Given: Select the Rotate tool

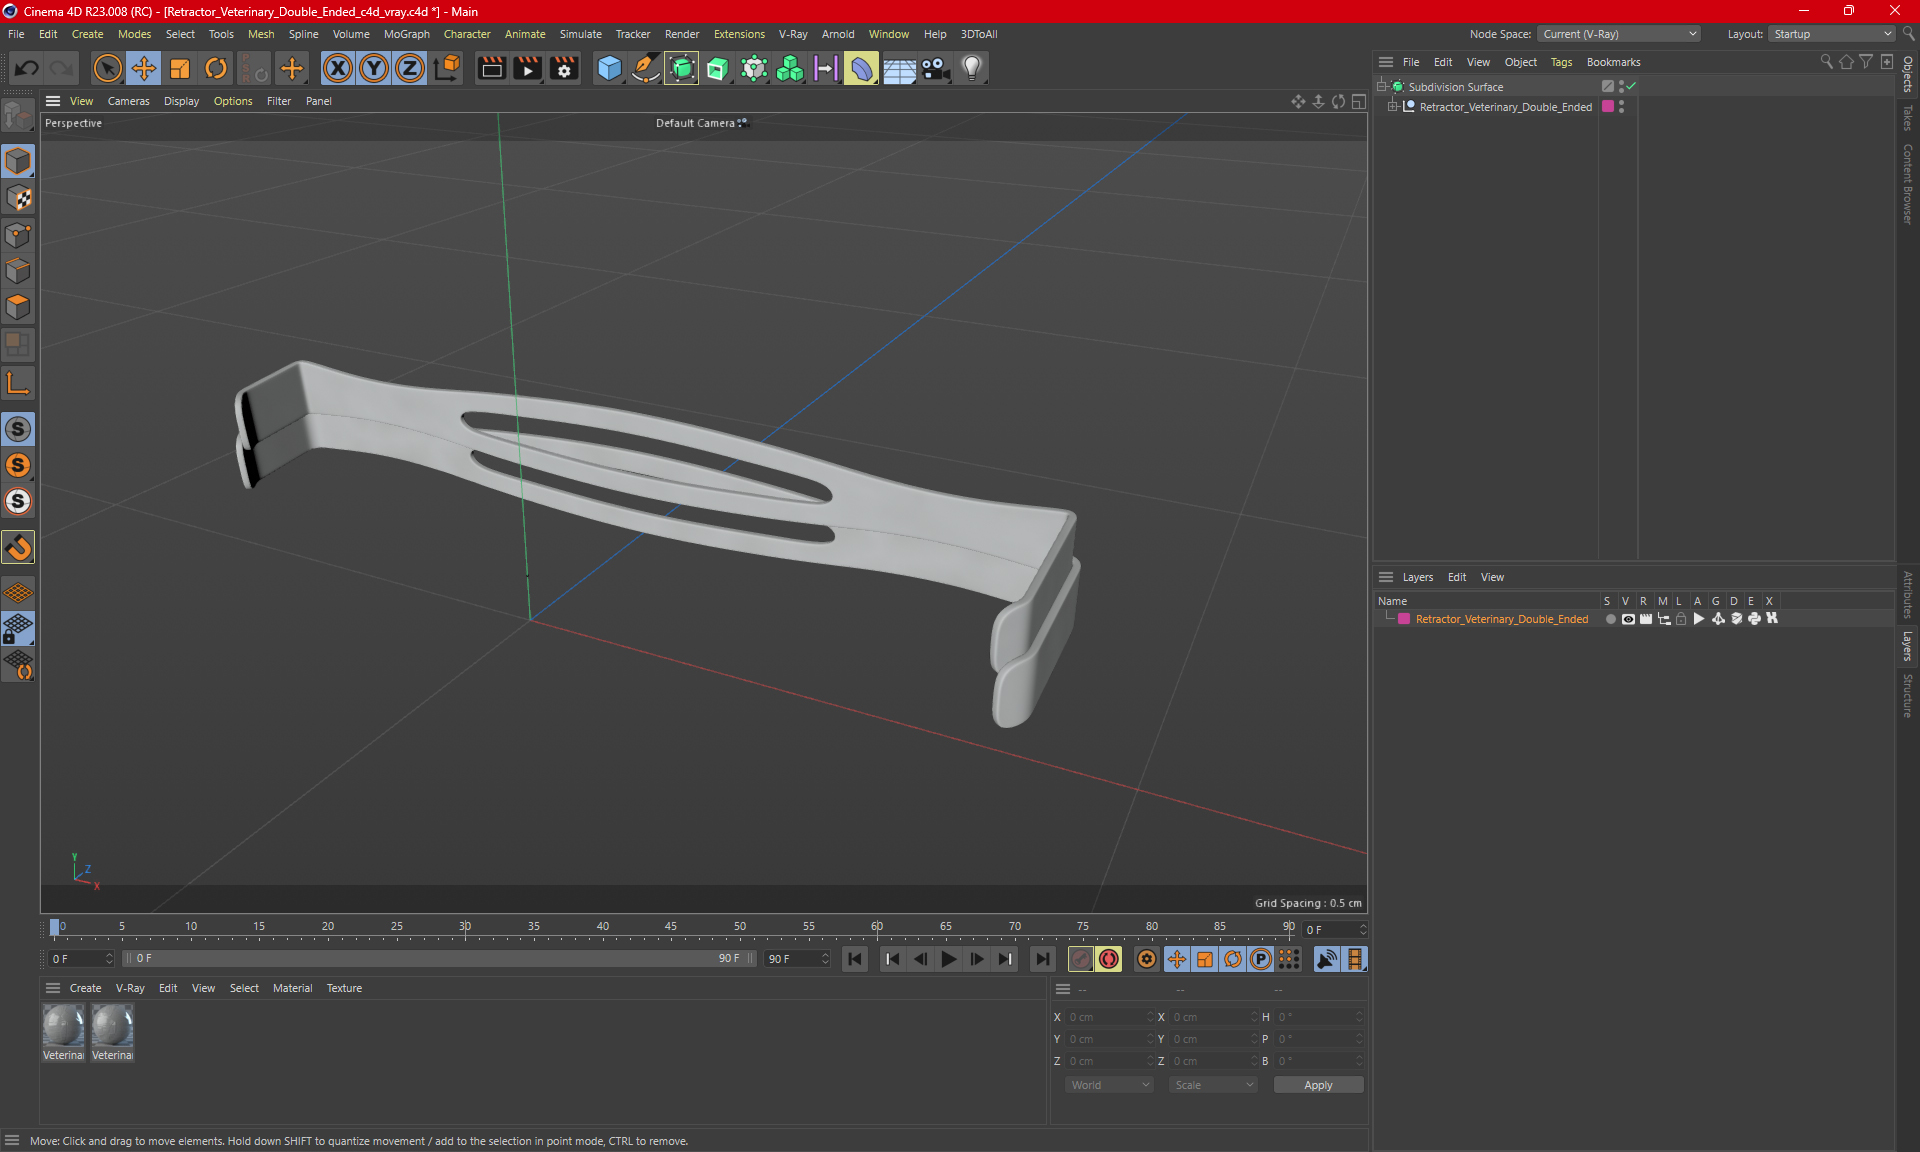Looking at the screenshot, I should click(x=216, y=68).
